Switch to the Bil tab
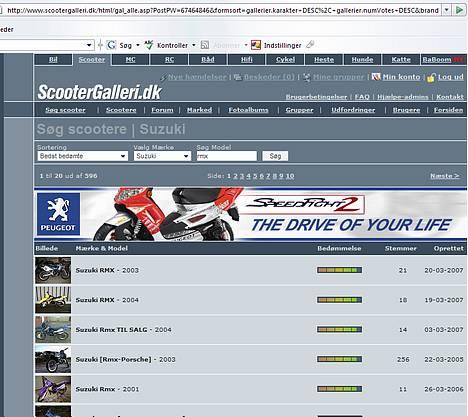468x417 pixels. (53, 60)
